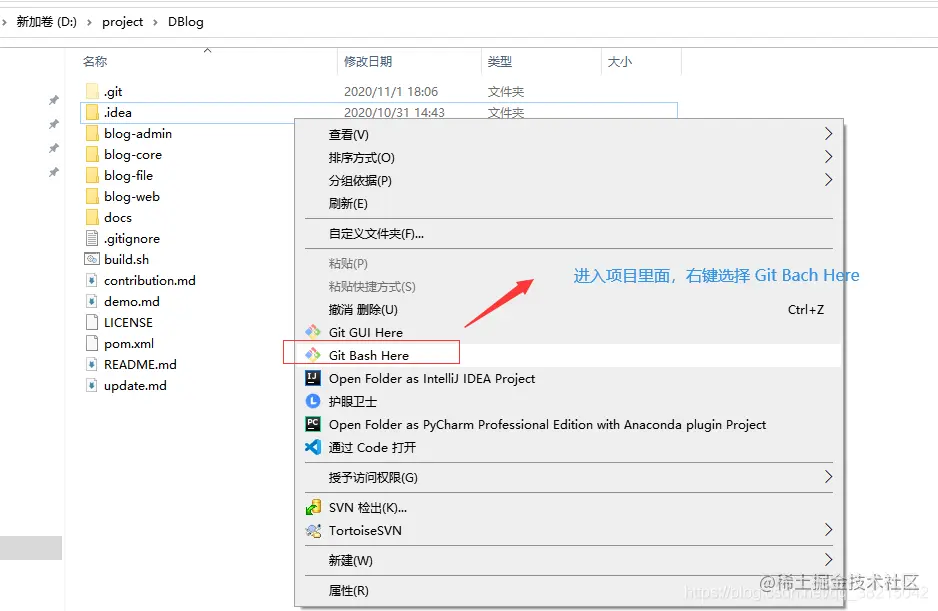
Task: Select Git GUI Here menu entry
Action: tap(569, 332)
